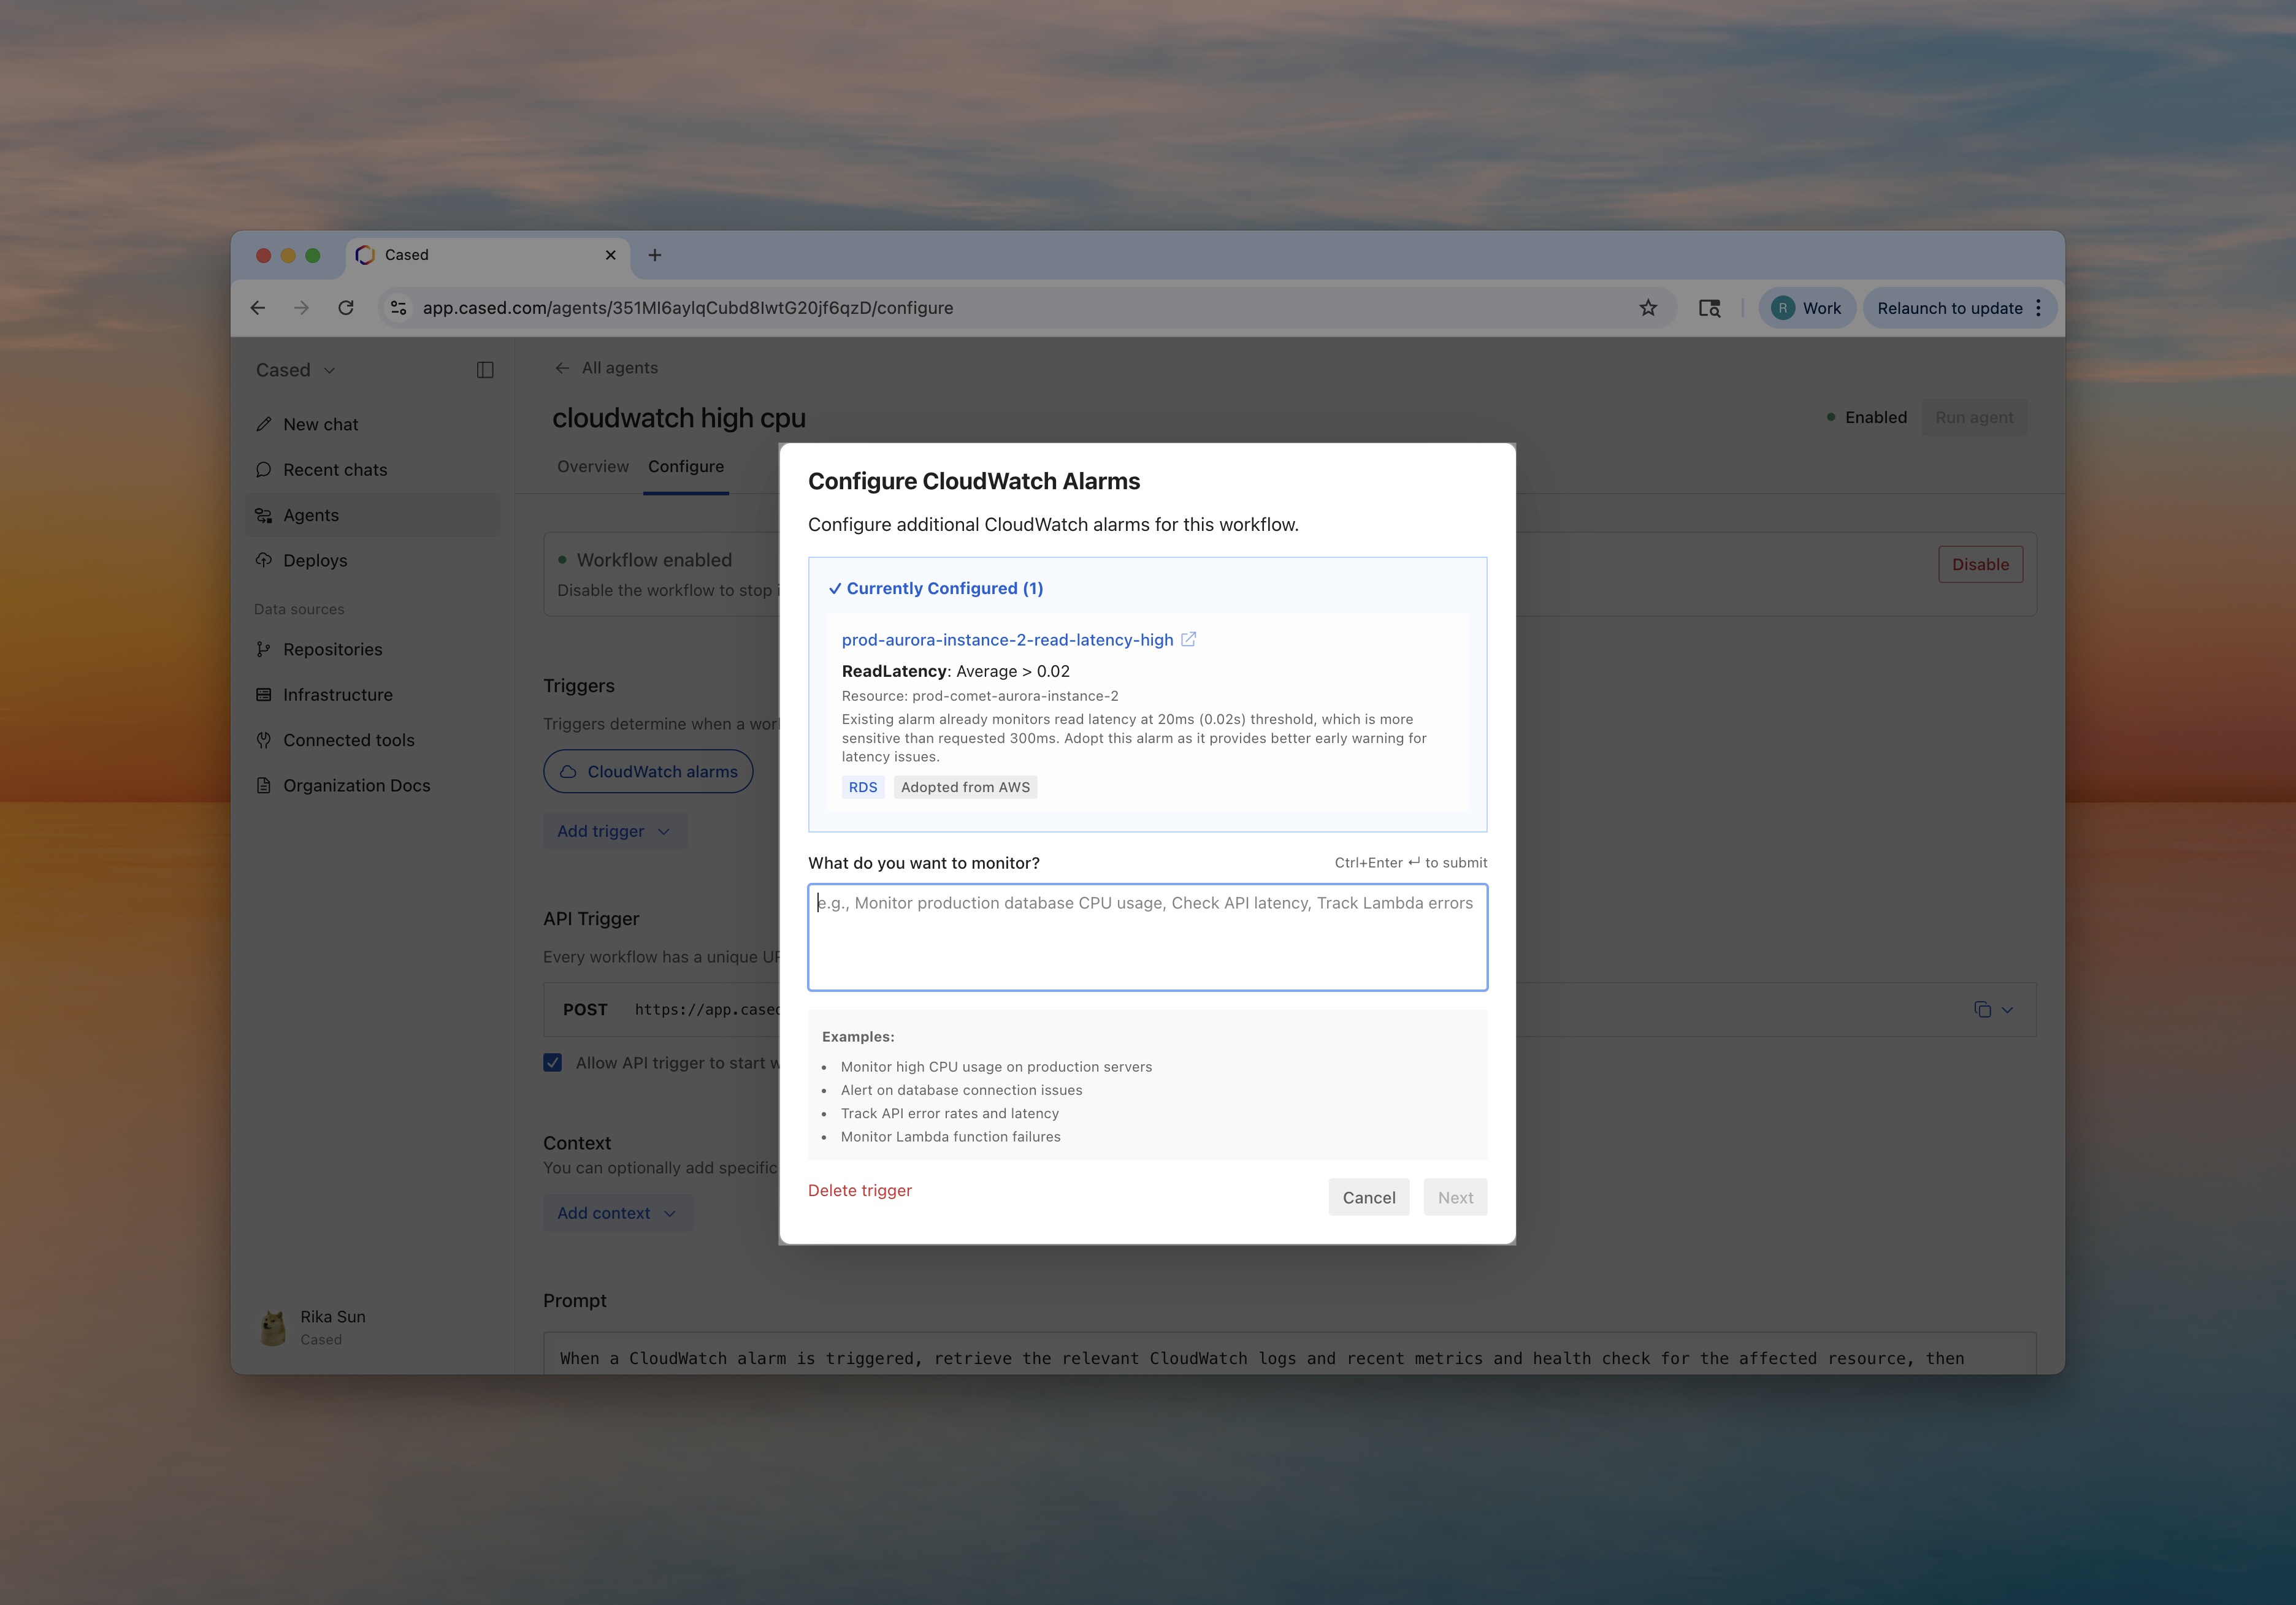Open the Agents section icon
The width and height of the screenshot is (2296, 1605).
(264, 515)
